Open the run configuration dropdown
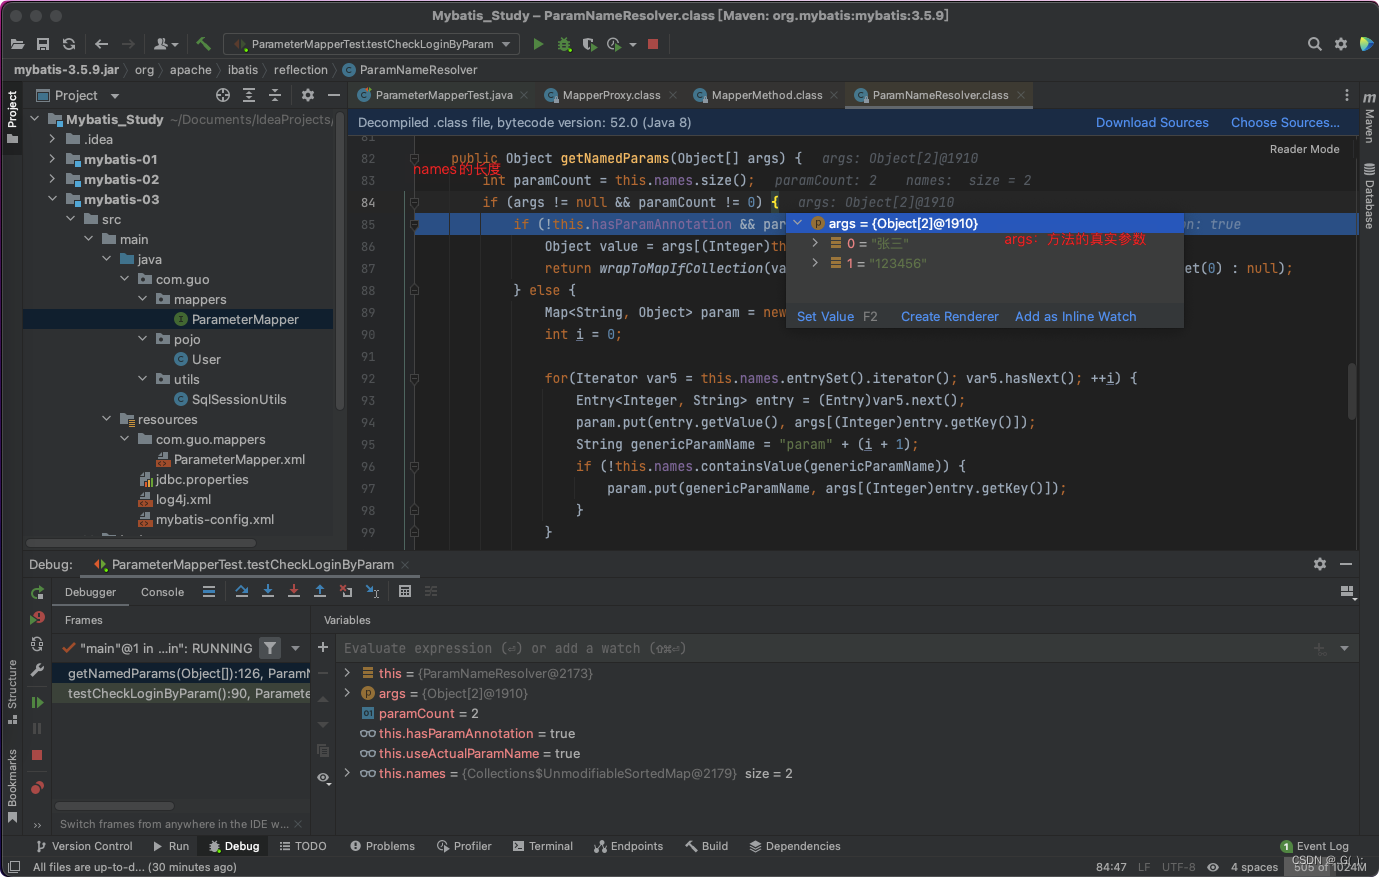1379x877 pixels. click(371, 44)
